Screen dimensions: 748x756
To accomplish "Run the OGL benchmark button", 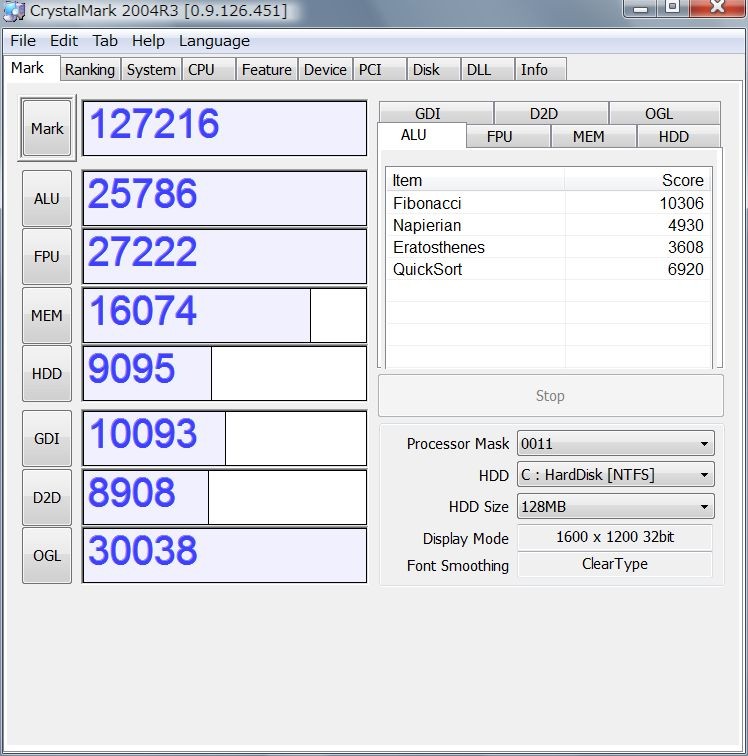I will 47,555.
